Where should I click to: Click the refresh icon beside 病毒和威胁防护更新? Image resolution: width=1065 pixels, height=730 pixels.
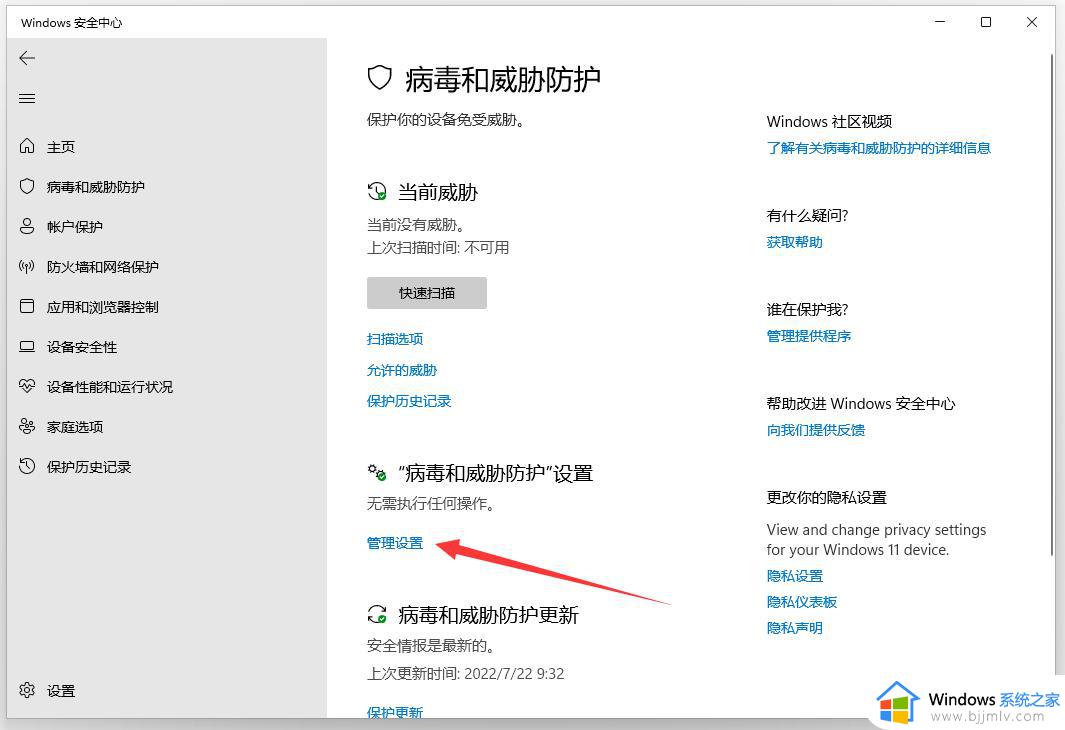tap(377, 615)
